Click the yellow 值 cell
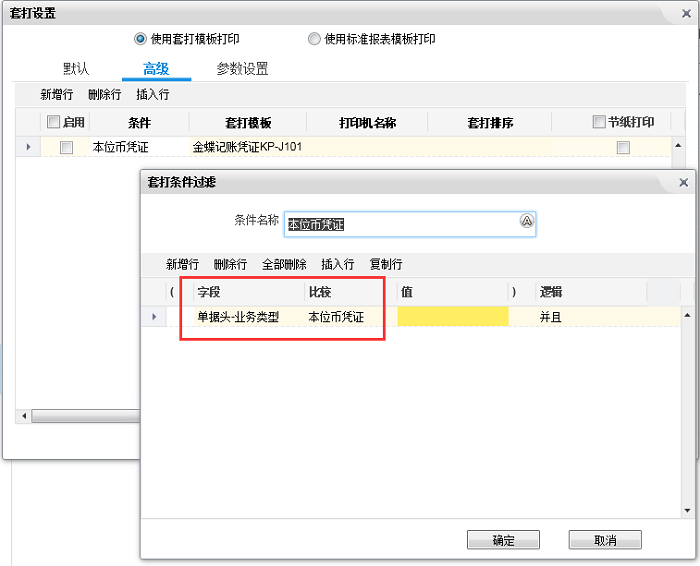700x566 pixels. point(452,317)
